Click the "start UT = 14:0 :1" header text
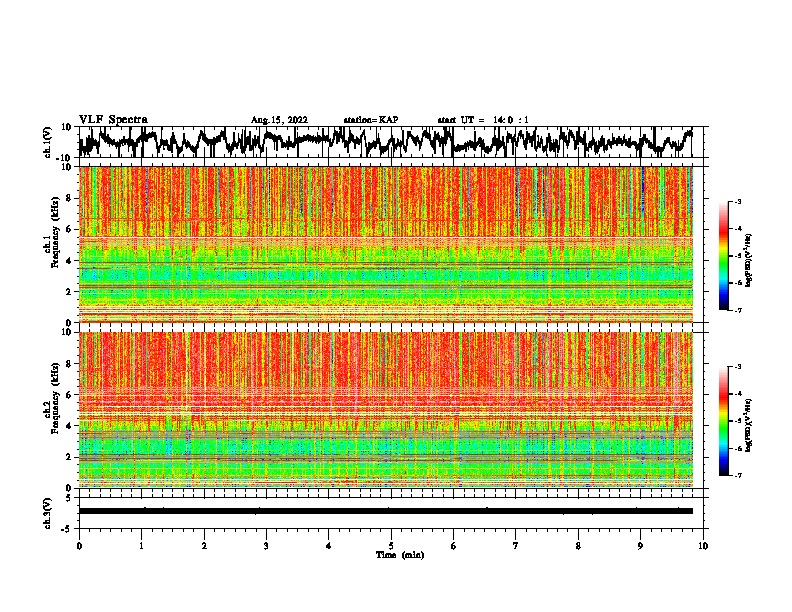Viewport: 792px width, 612px height. pos(483,120)
